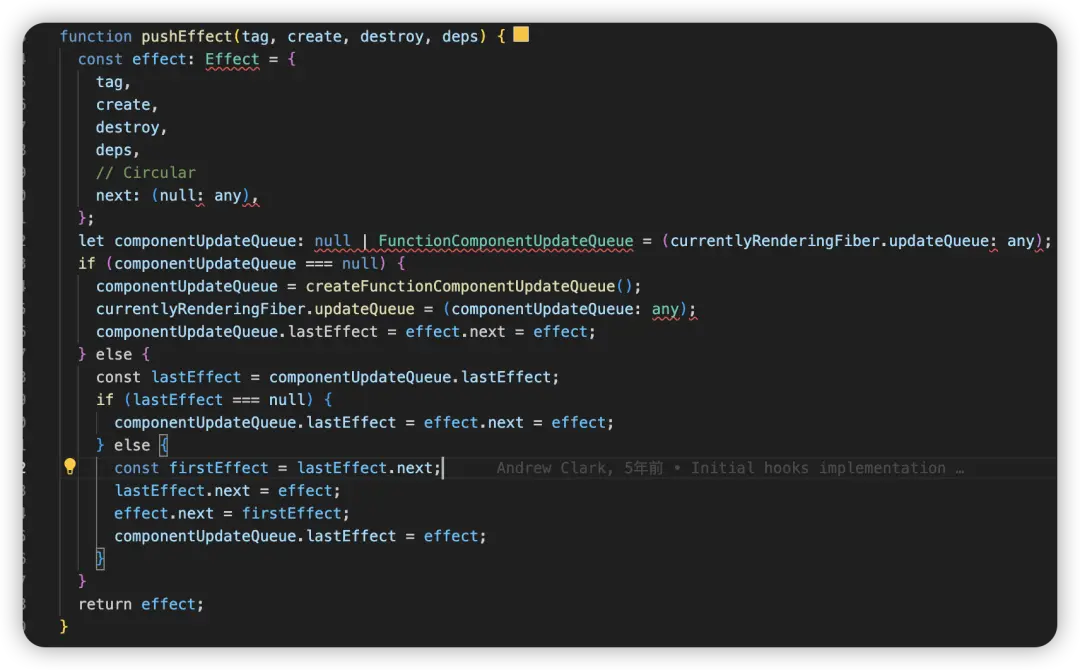Click the Andrew Clark git blame annotation

[730, 468]
